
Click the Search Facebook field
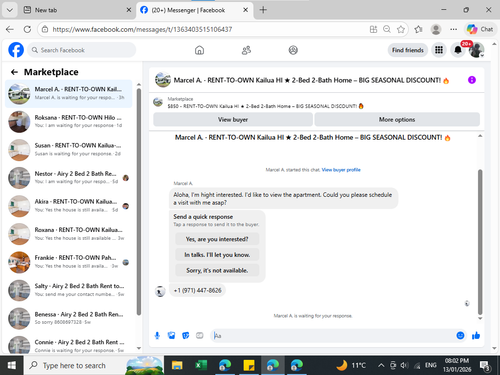pos(82,50)
